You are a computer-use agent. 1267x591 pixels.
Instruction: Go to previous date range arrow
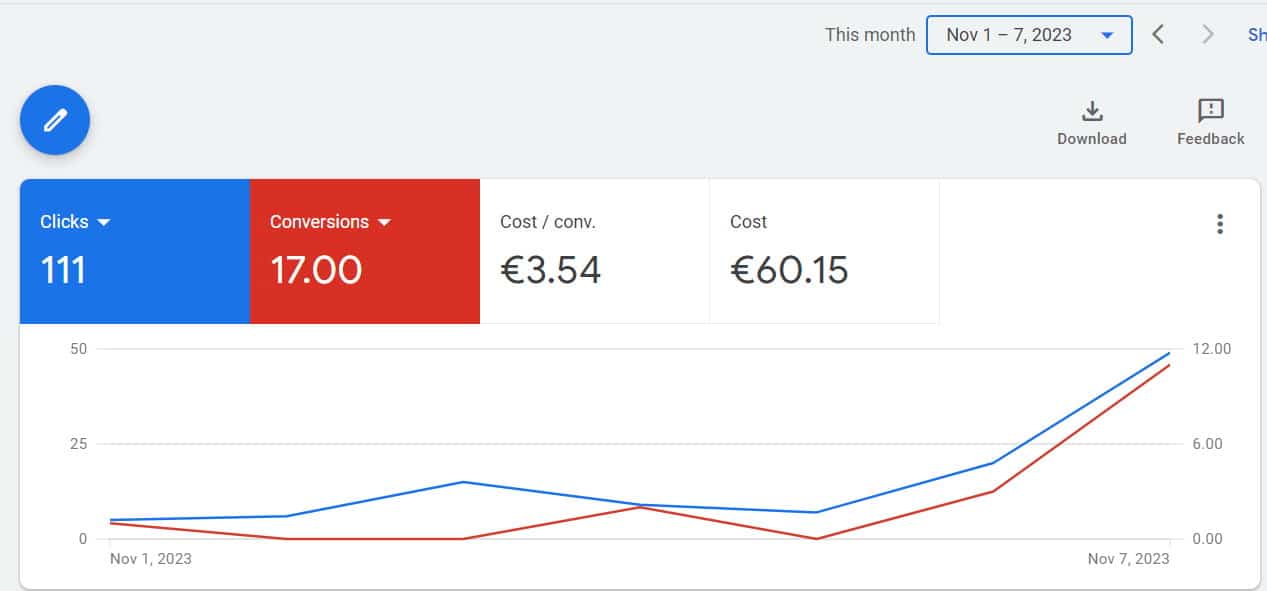tap(1158, 35)
